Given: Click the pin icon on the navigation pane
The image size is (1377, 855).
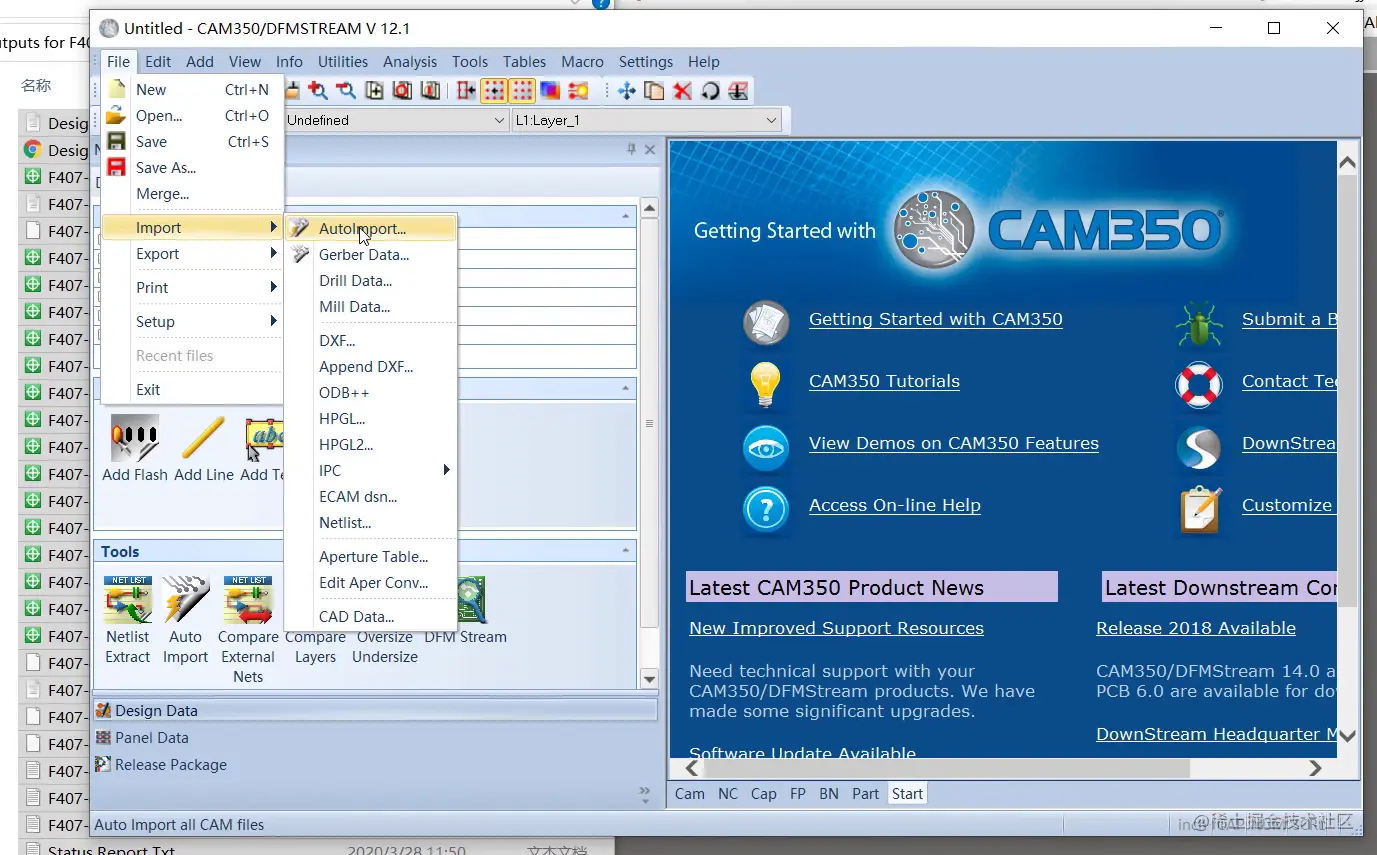Looking at the screenshot, I should tap(631, 149).
